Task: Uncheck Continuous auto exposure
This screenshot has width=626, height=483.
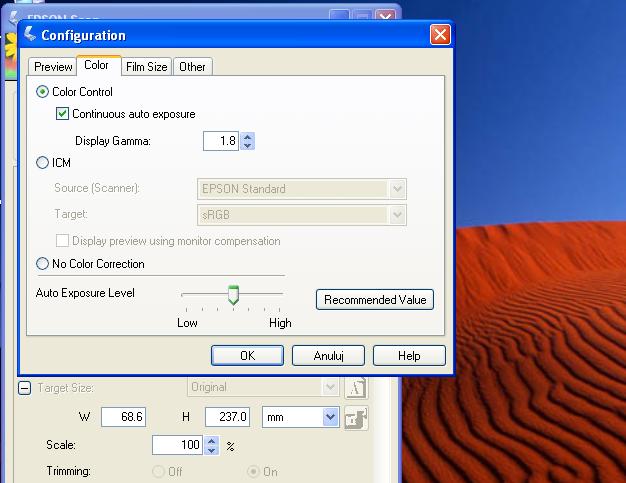Action: pos(63,114)
